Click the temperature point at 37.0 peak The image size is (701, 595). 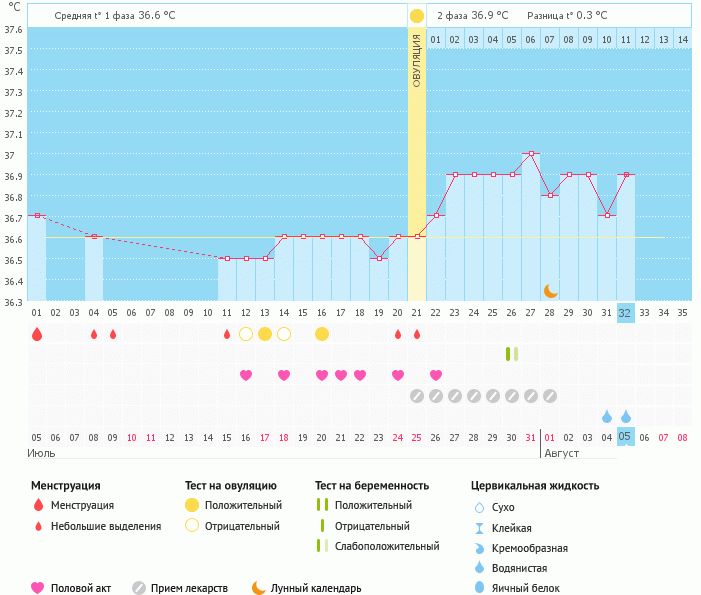point(531,154)
